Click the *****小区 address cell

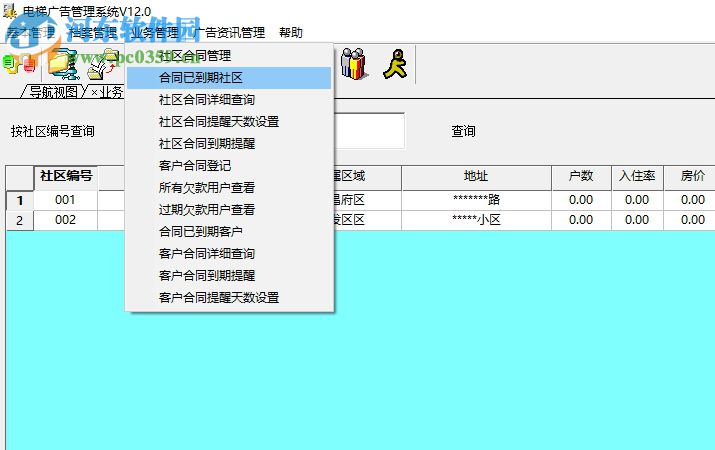[x=476, y=220]
